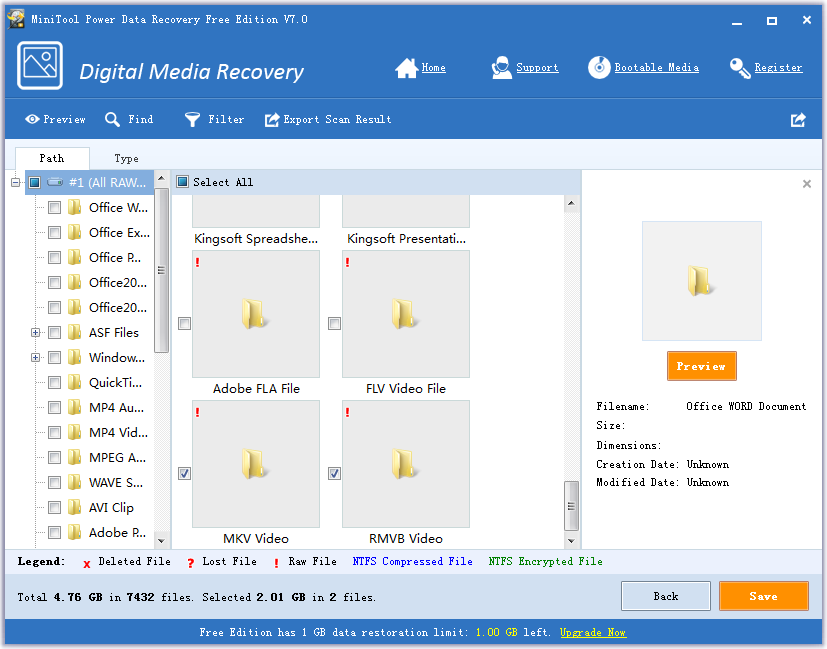
Task: Click the Export Scan Result icon
Action: [x=272, y=120]
